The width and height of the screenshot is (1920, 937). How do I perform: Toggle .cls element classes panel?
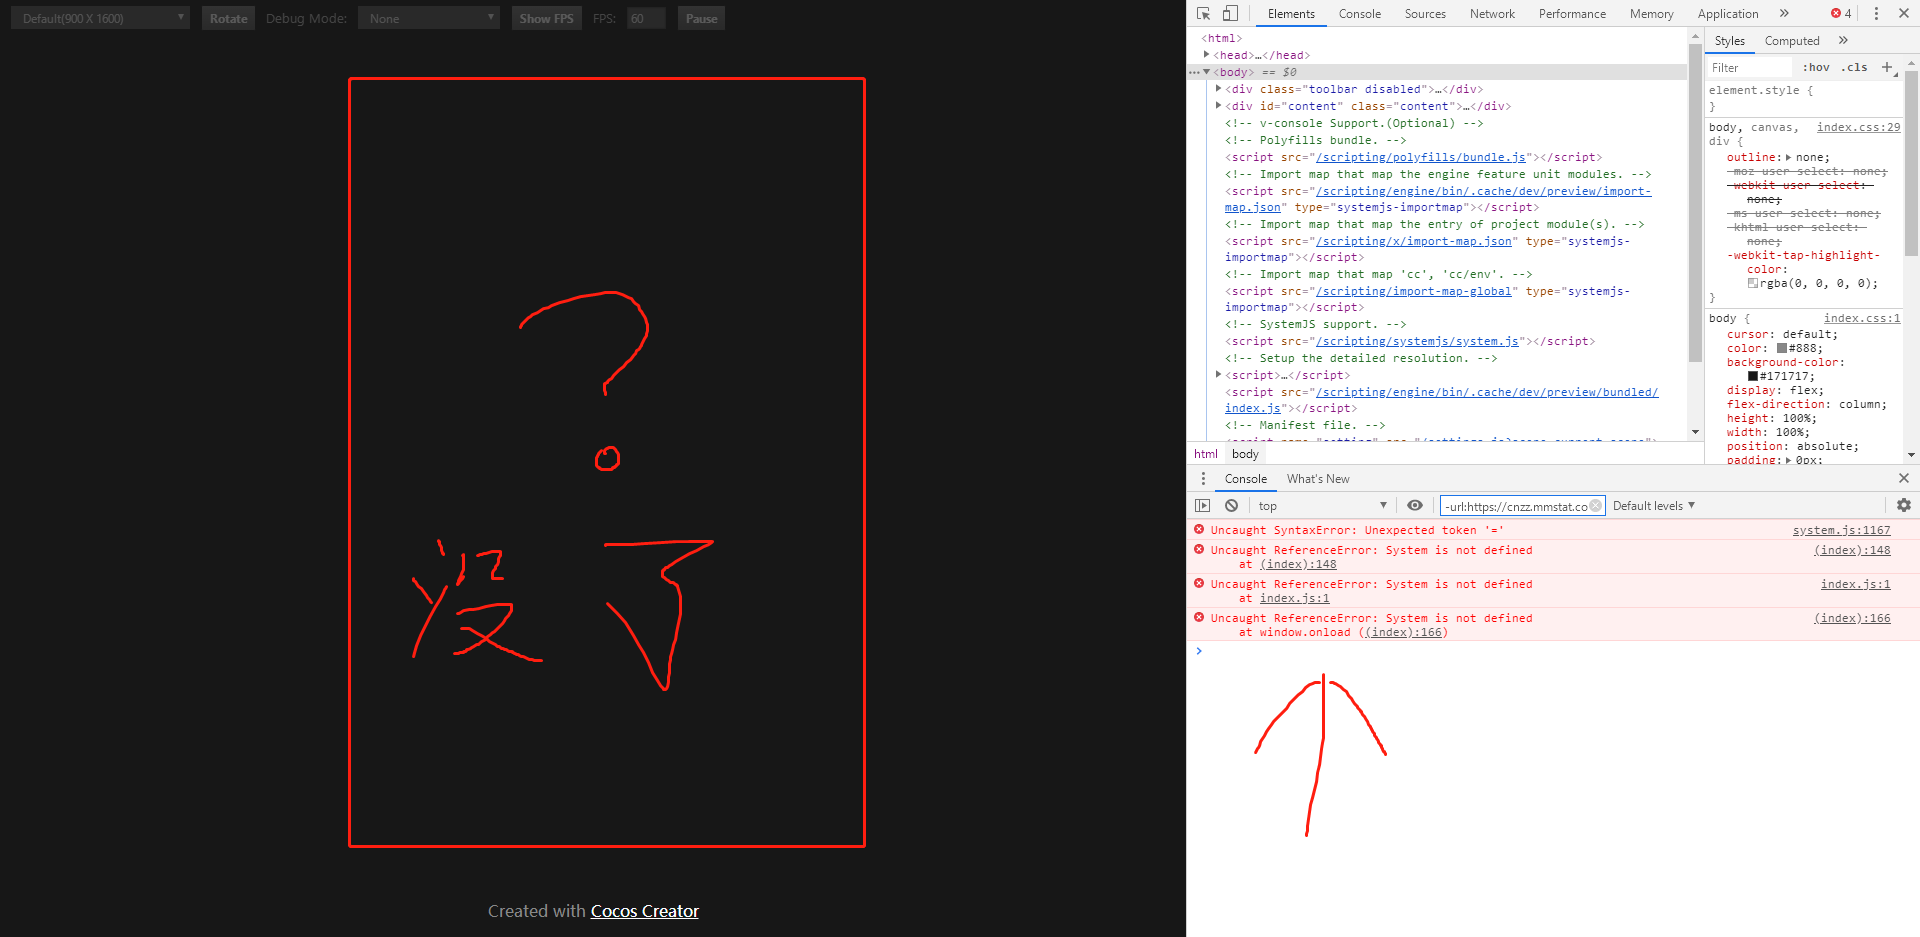[1856, 68]
